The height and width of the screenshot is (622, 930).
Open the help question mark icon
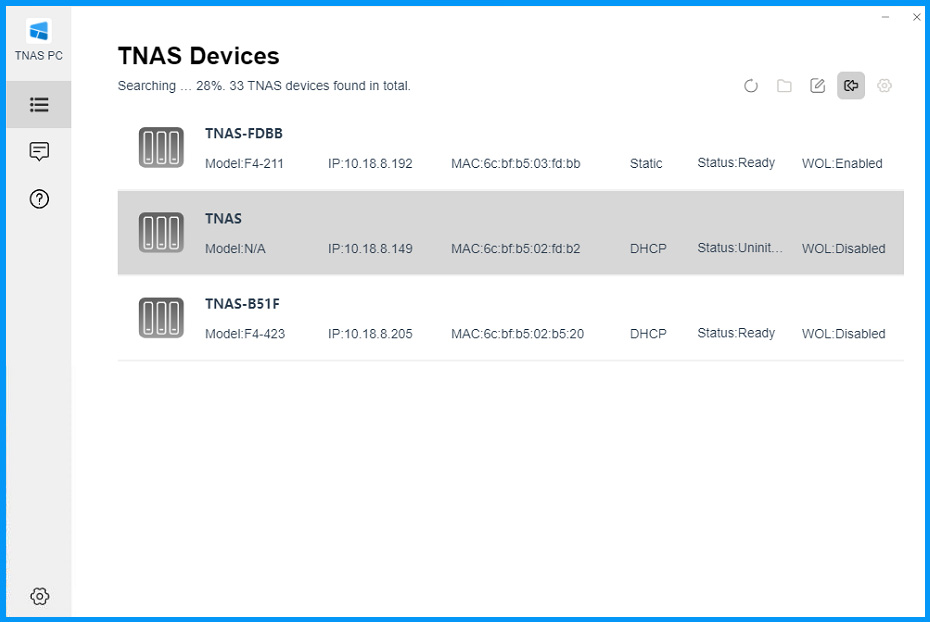[39, 199]
